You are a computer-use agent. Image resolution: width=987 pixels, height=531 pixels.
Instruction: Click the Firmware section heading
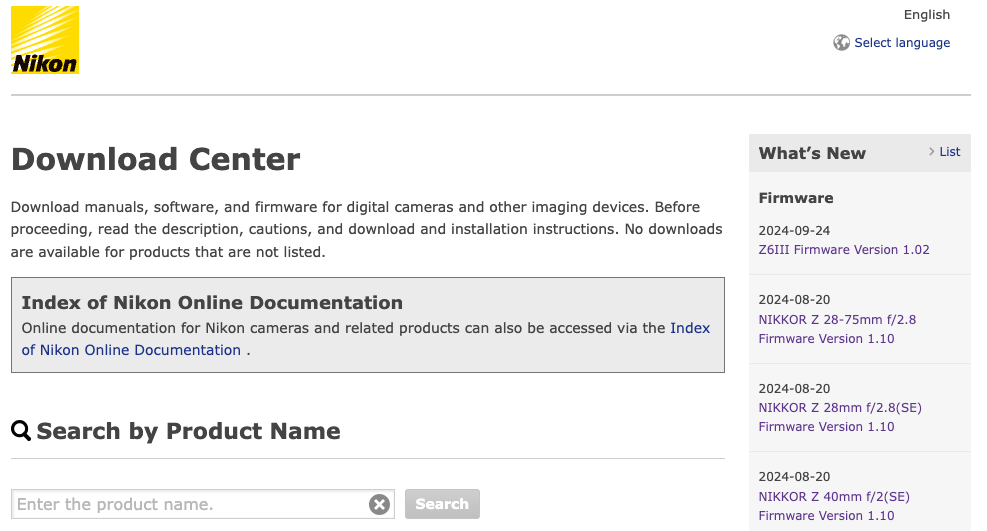tap(796, 198)
